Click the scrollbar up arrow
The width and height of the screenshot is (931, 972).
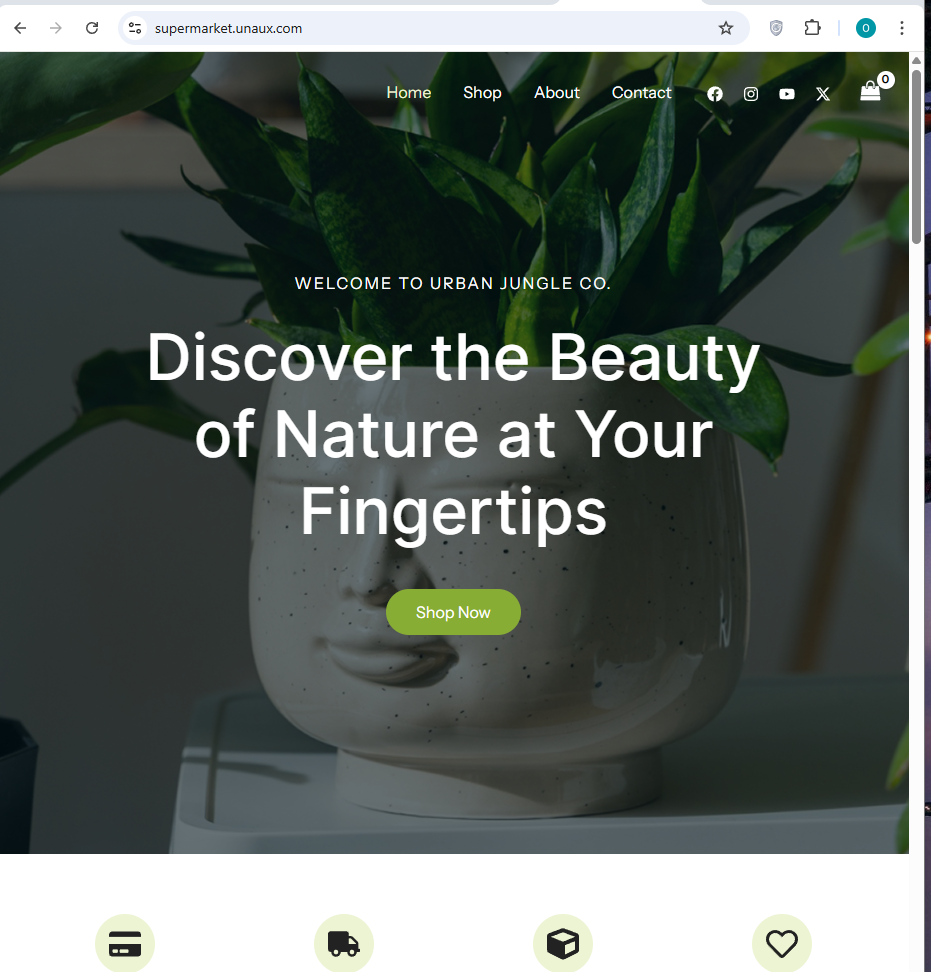point(916,60)
